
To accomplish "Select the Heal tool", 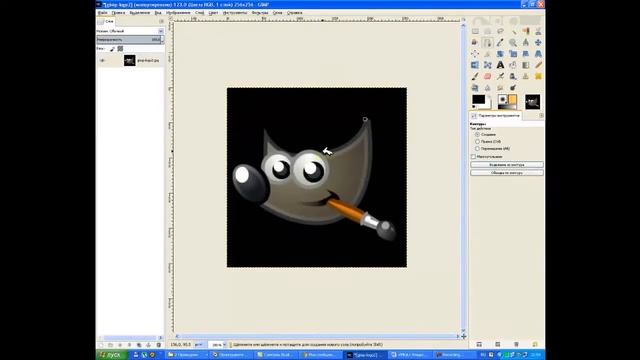I will (x=538, y=76).
